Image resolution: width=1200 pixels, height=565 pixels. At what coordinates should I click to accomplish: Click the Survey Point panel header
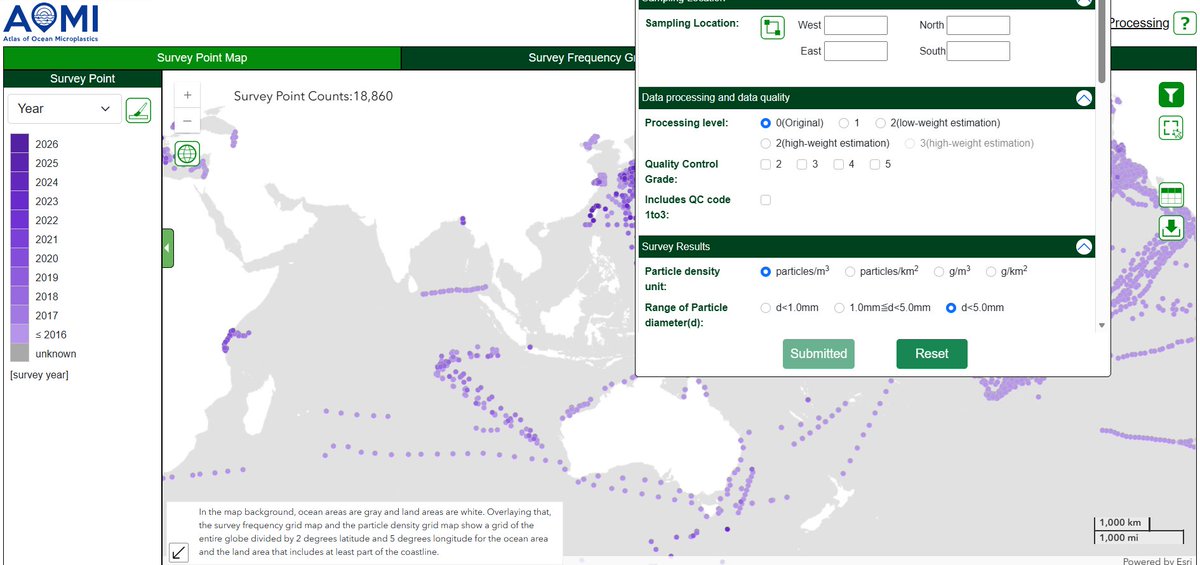click(82, 78)
